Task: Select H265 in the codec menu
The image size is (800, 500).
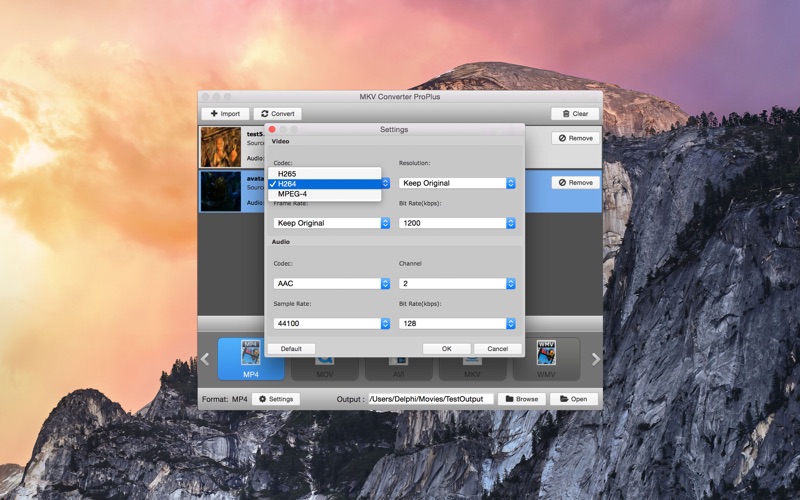Action: (324, 173)
